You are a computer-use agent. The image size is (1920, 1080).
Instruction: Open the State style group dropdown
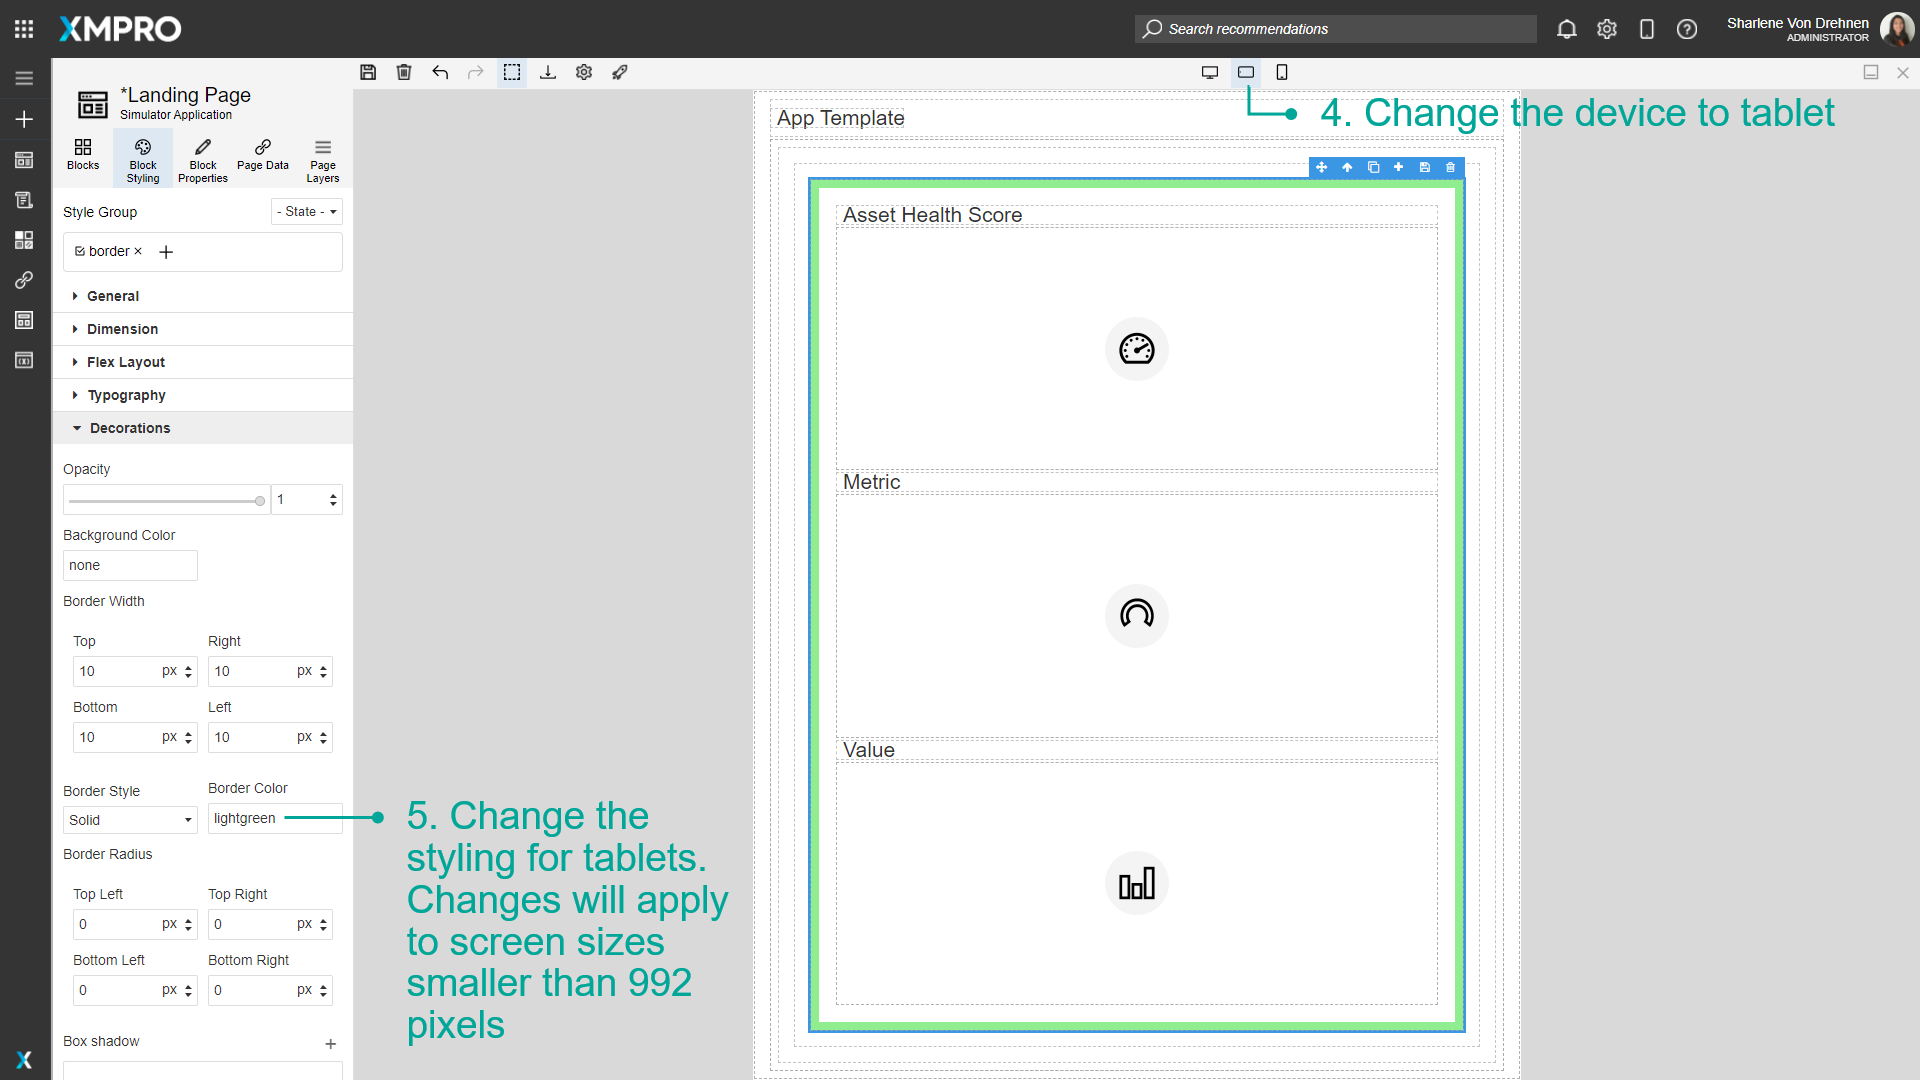(x=306, y=211)
